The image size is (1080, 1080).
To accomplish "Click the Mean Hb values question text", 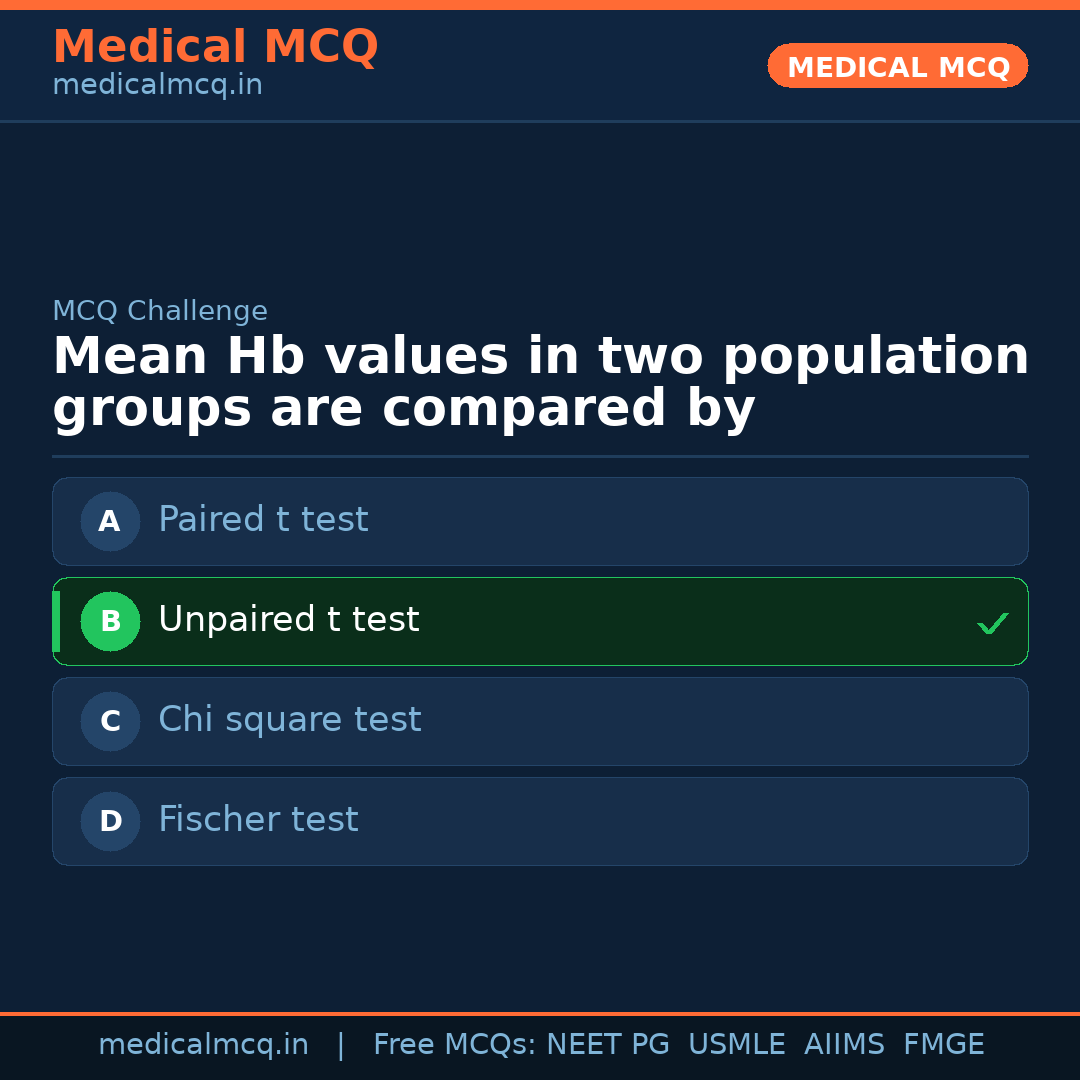I will 540,383.
